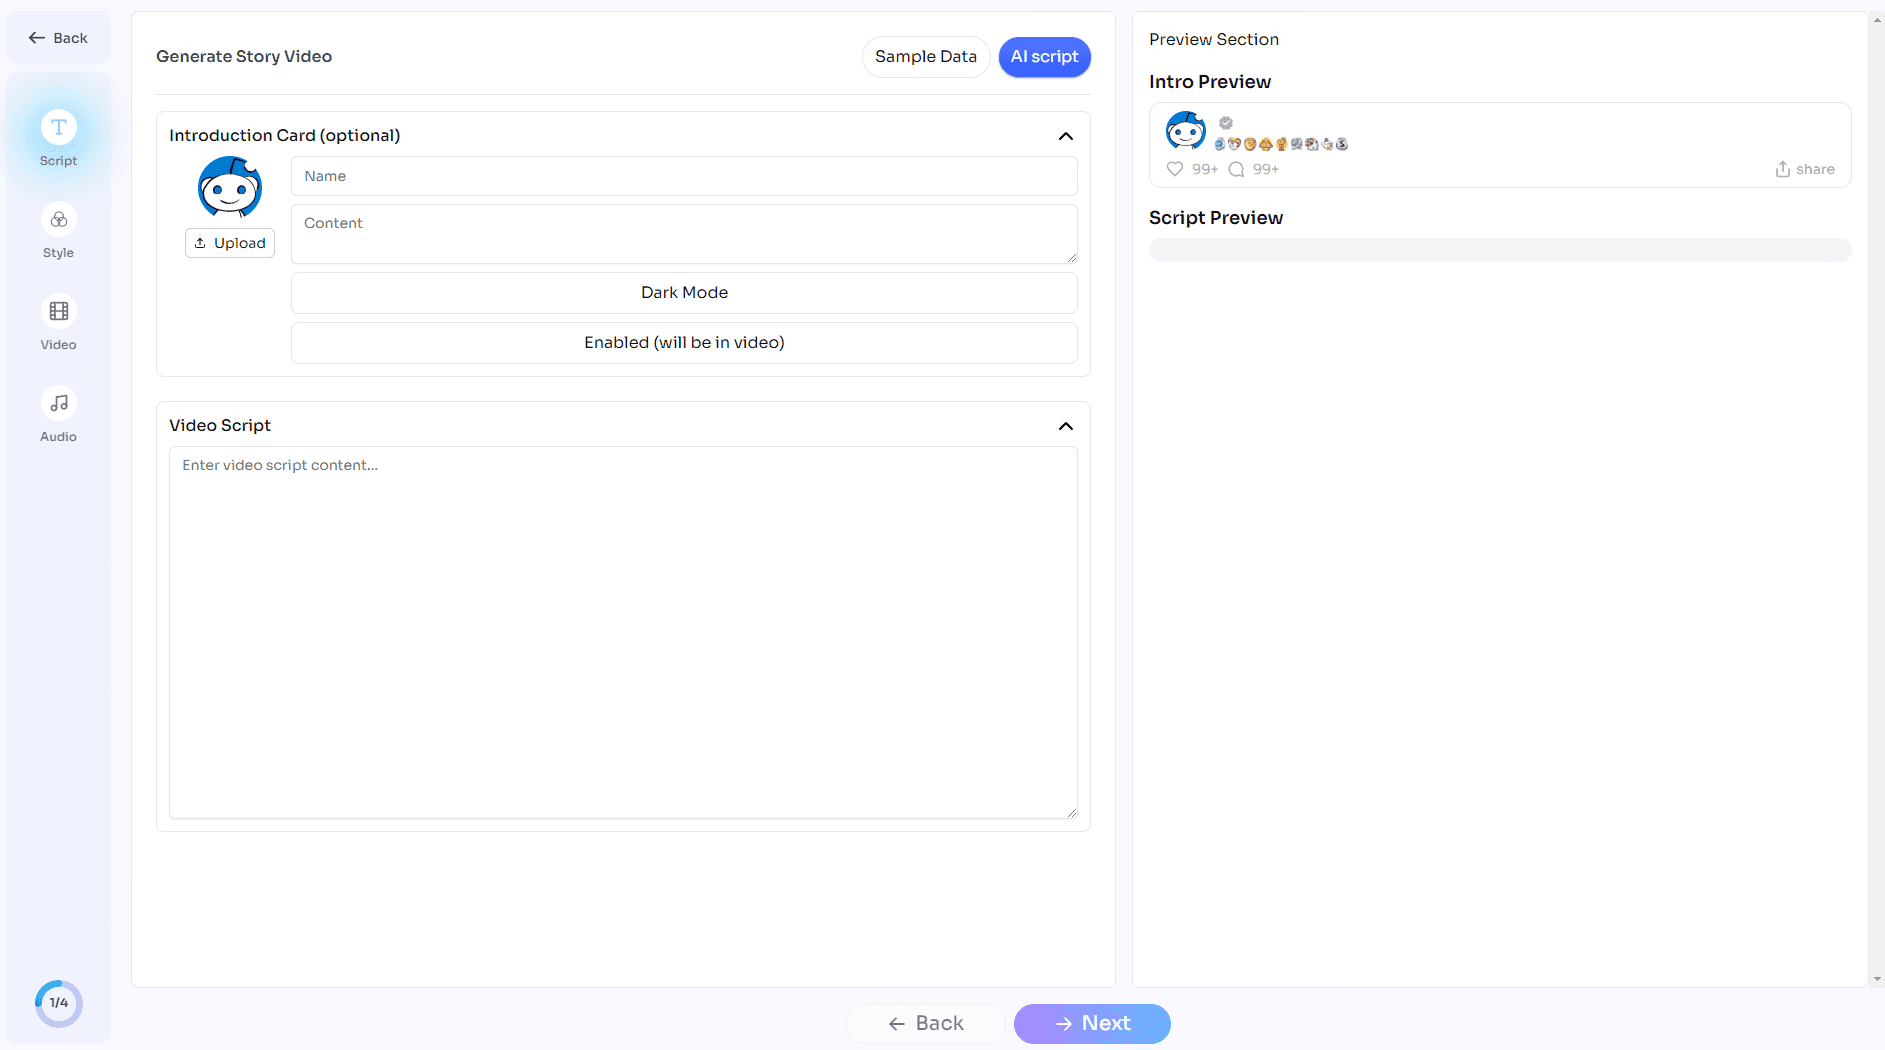Toggle the Dark Mode option
1885x1050 pixels.
coord(684,293)
